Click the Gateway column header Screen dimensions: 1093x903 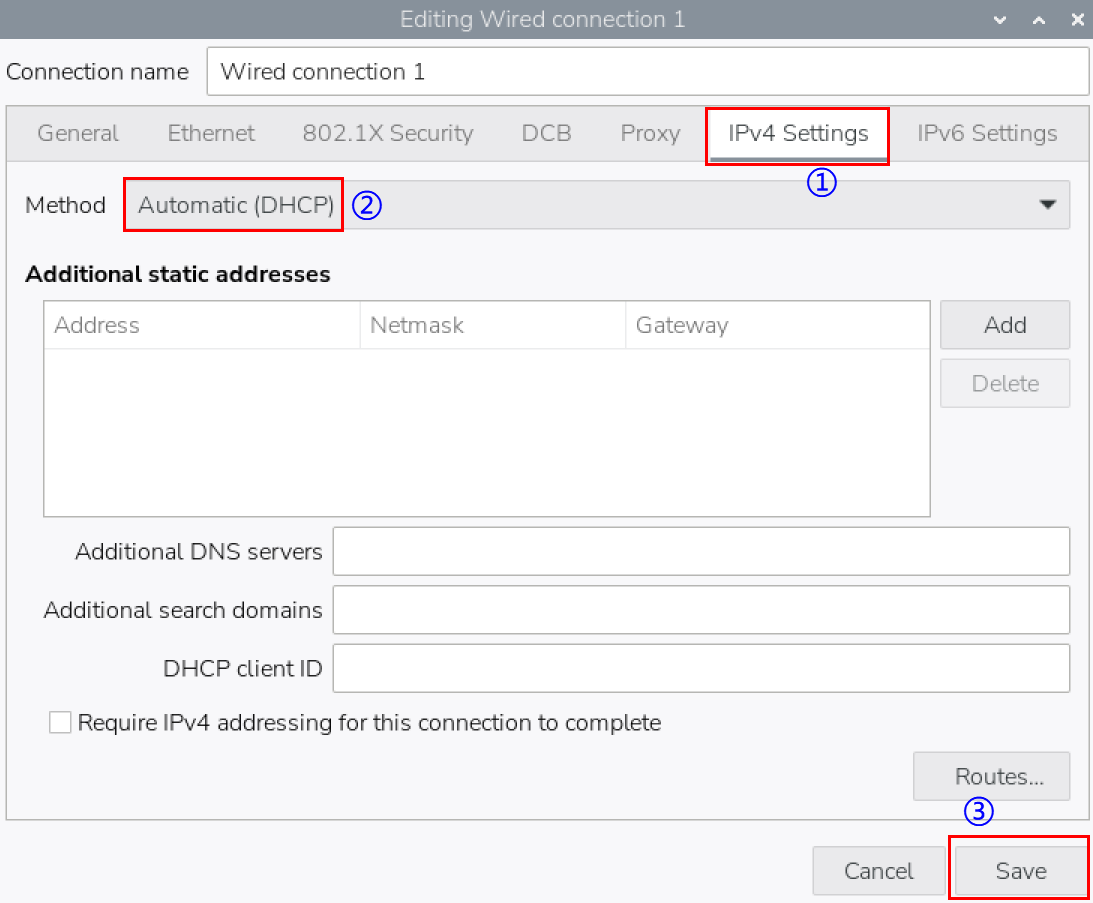[x=777, y=325]
